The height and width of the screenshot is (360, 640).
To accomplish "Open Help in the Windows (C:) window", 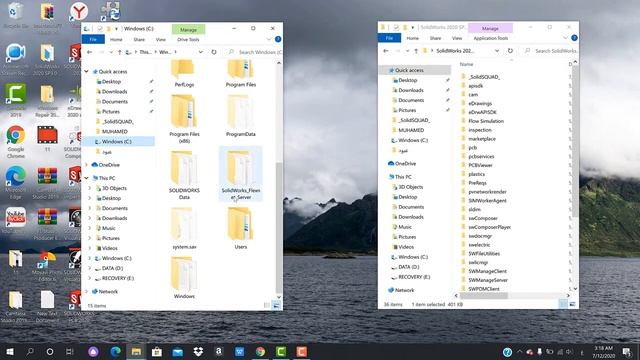I will [278, 39].
